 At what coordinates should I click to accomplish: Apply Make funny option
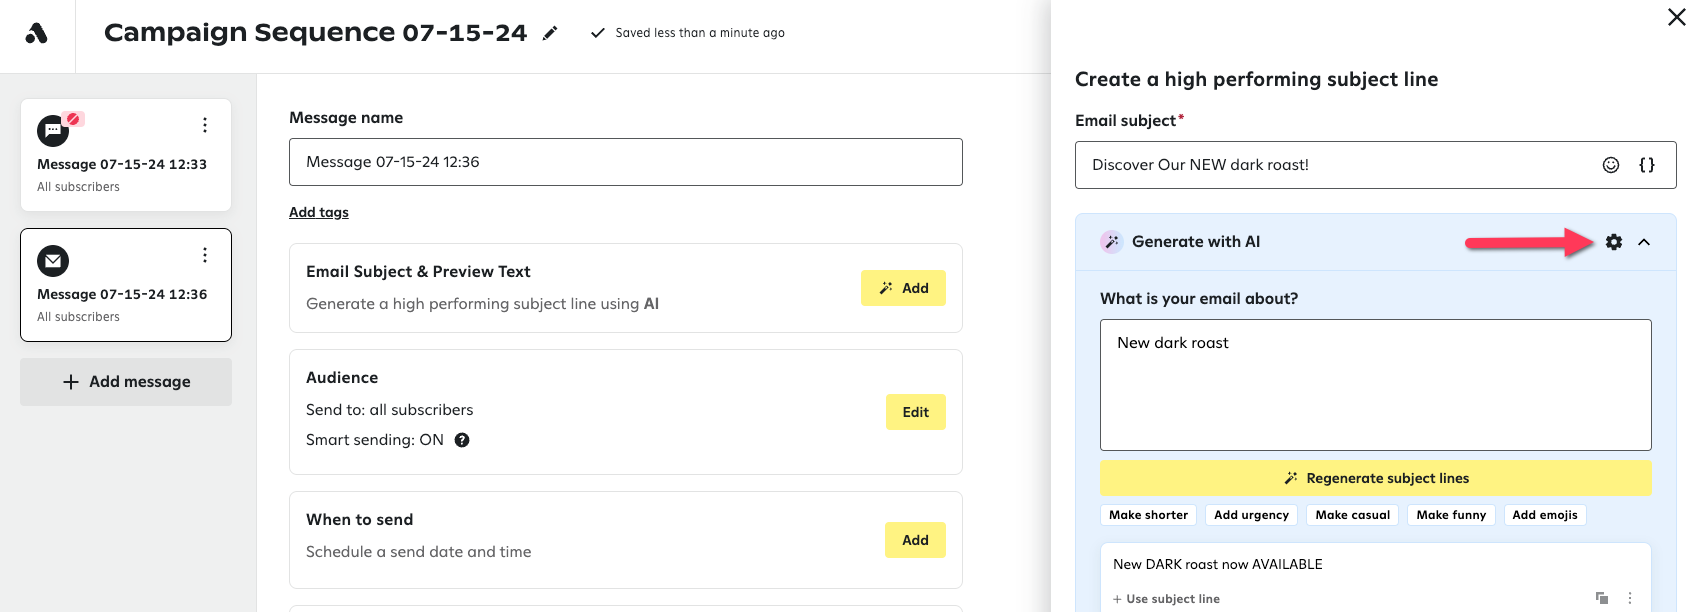pyautogui.click(x=1451, y=515)
